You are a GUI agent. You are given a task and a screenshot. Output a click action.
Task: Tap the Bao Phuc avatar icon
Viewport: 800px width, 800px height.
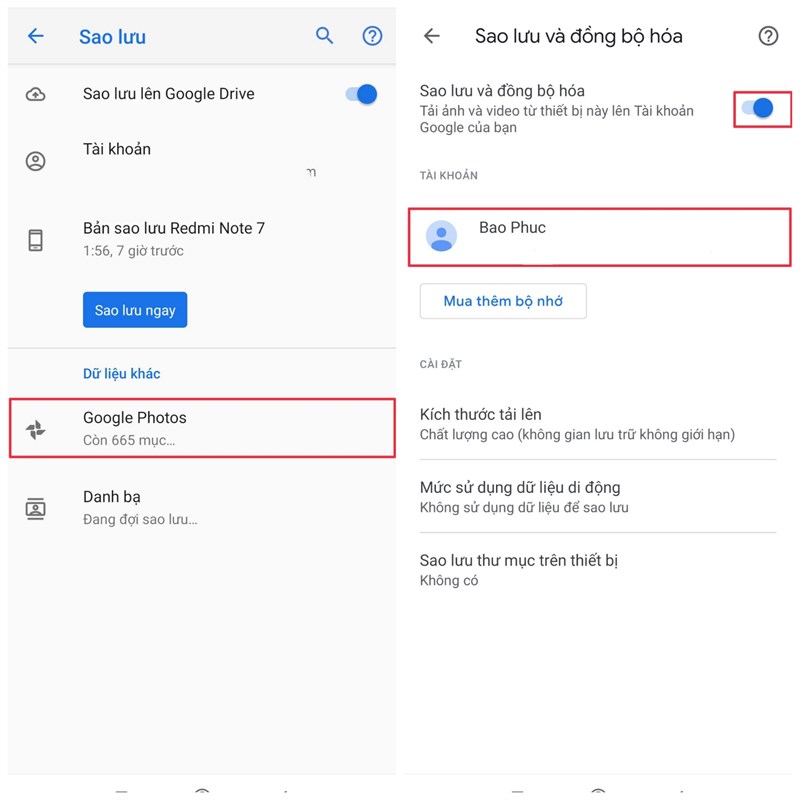(441, 236)
